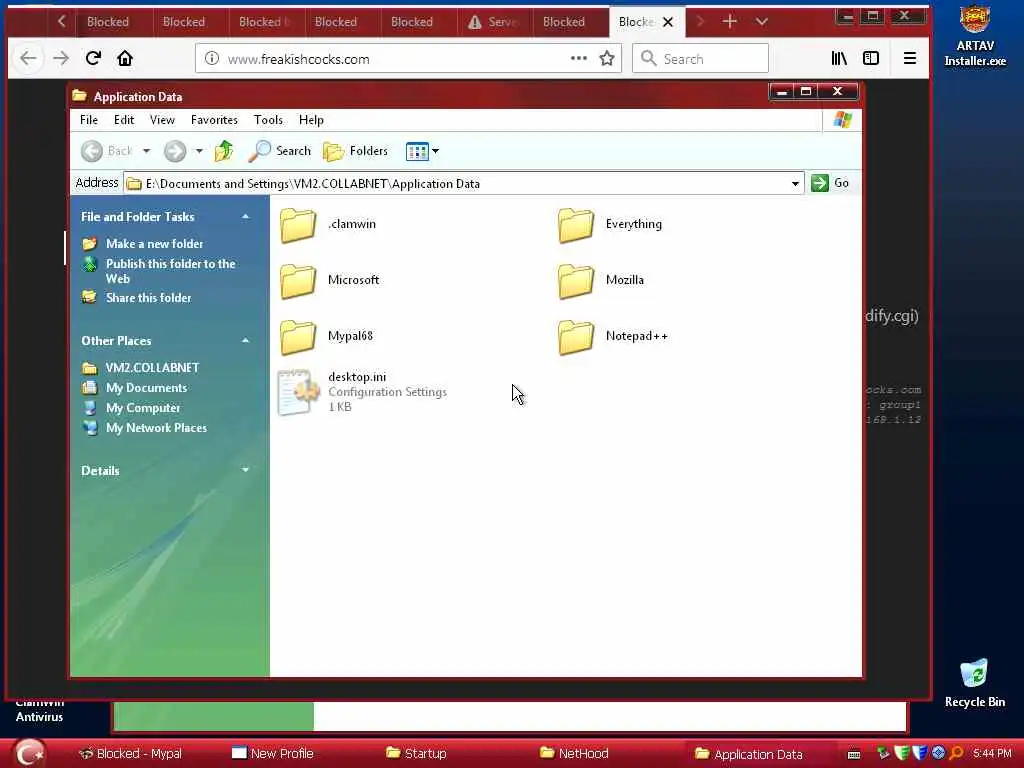Screen dimensions: 1024x768
Task: Click the Explorer Forward button
Action: [175, 151]
